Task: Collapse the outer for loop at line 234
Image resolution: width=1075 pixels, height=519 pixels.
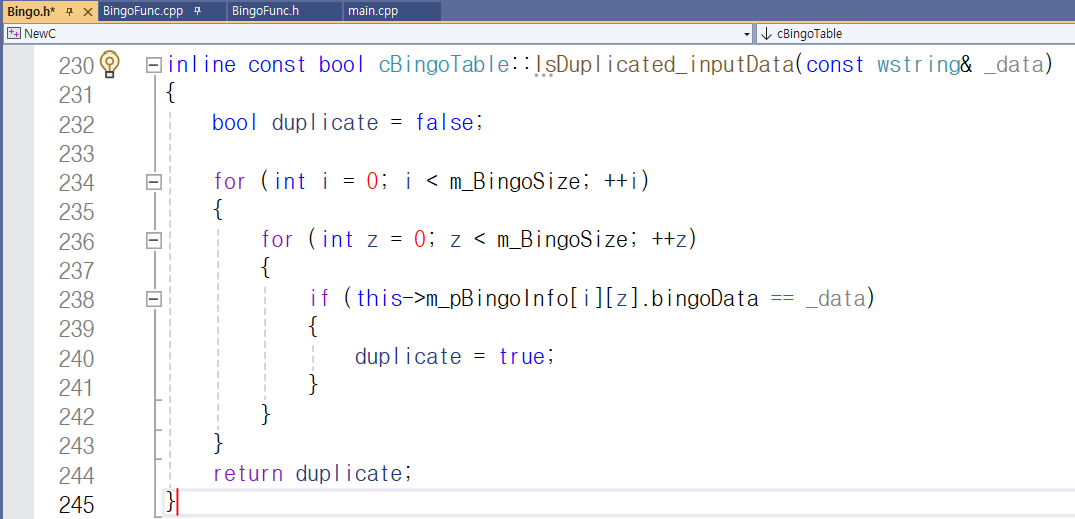Action: (x=154, y=182)
